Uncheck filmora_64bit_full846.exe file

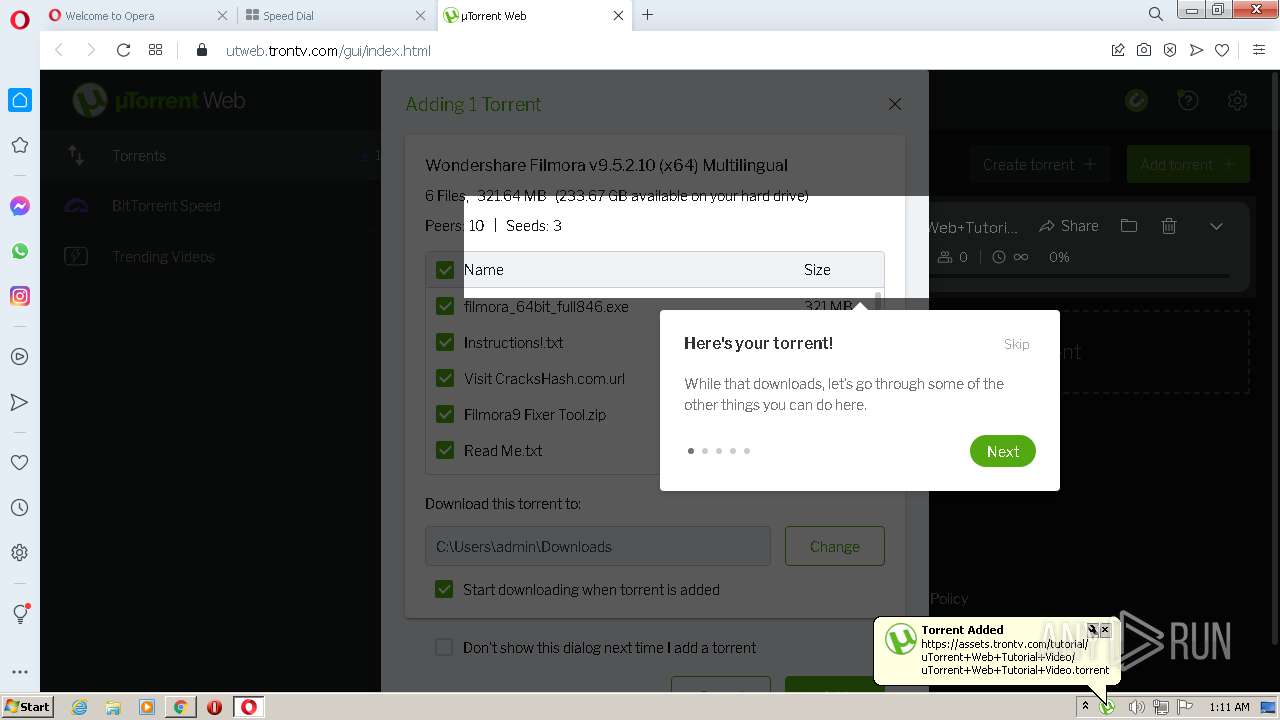tap(445, 306)
